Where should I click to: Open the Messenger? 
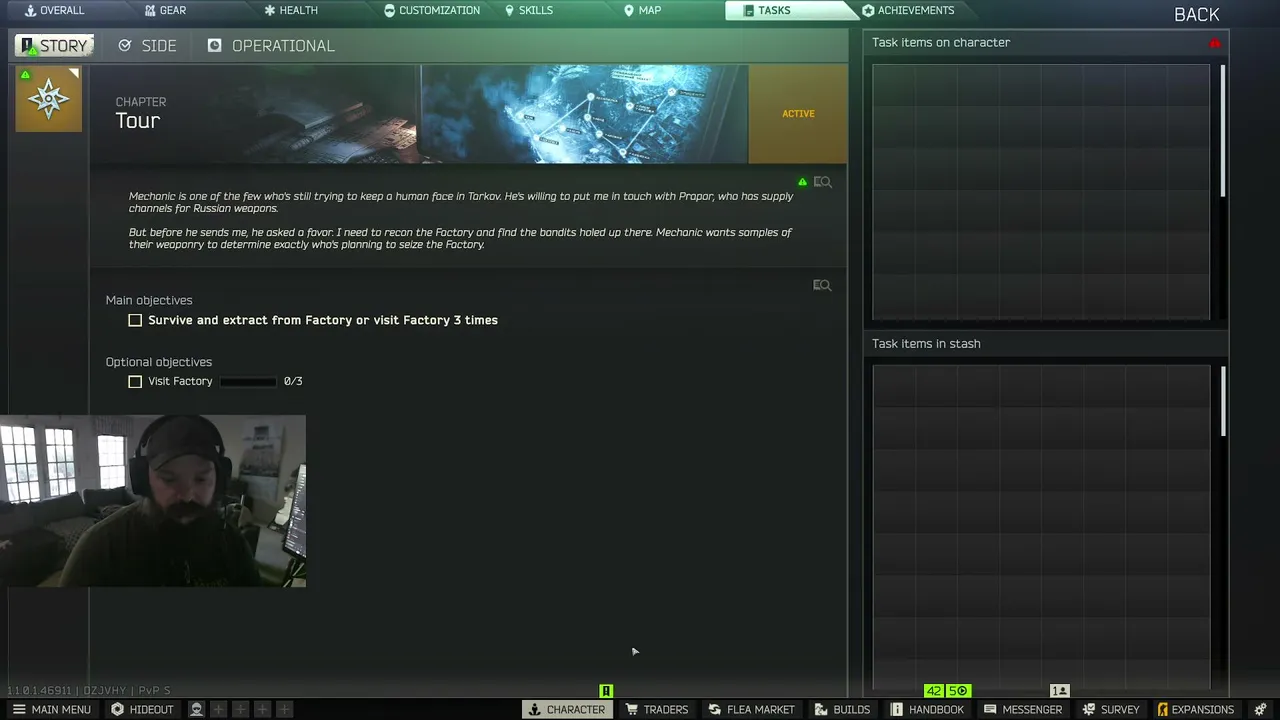pyautogui.click(x=1023, y=710)
